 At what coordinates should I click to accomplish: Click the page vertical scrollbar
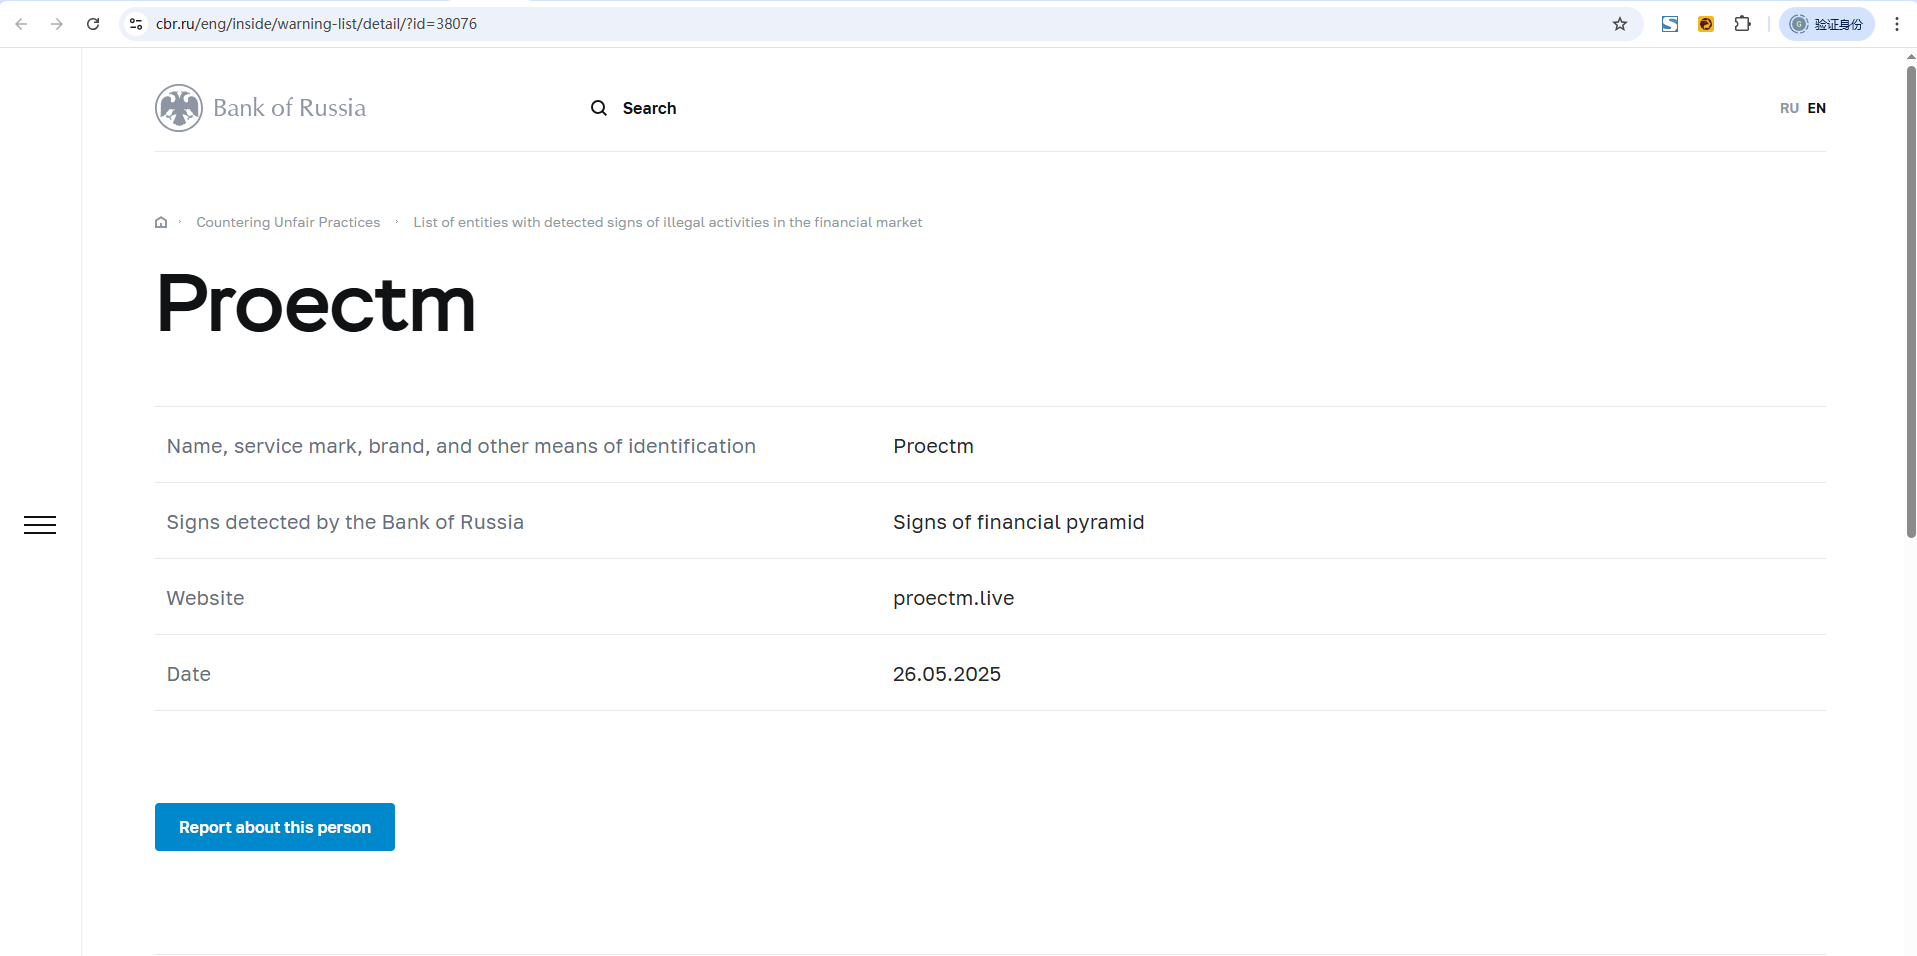[x=1910, y=300]
